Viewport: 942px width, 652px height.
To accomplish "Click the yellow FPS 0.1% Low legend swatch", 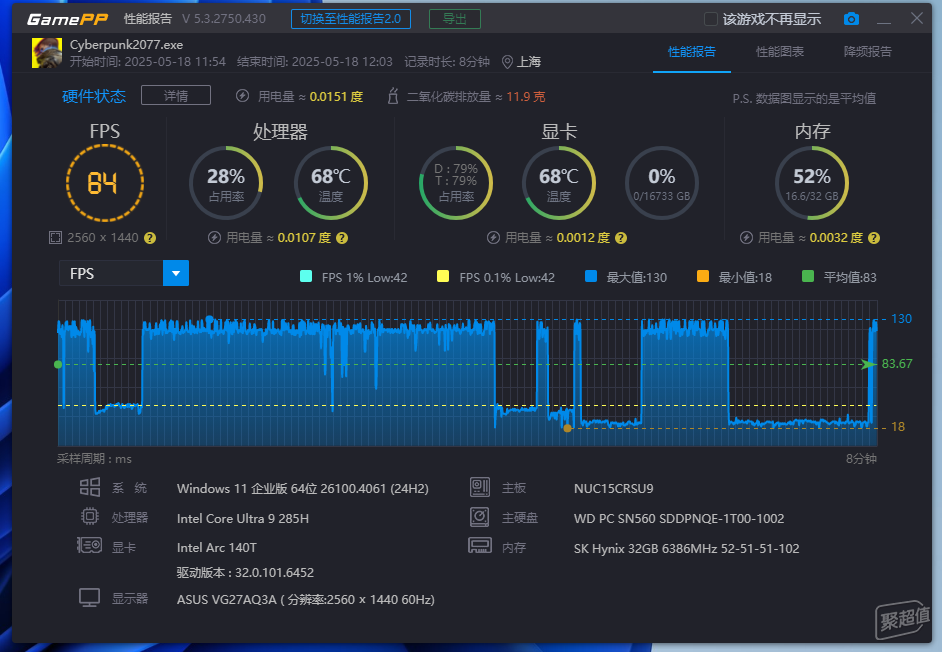I will tap(443, 276).
